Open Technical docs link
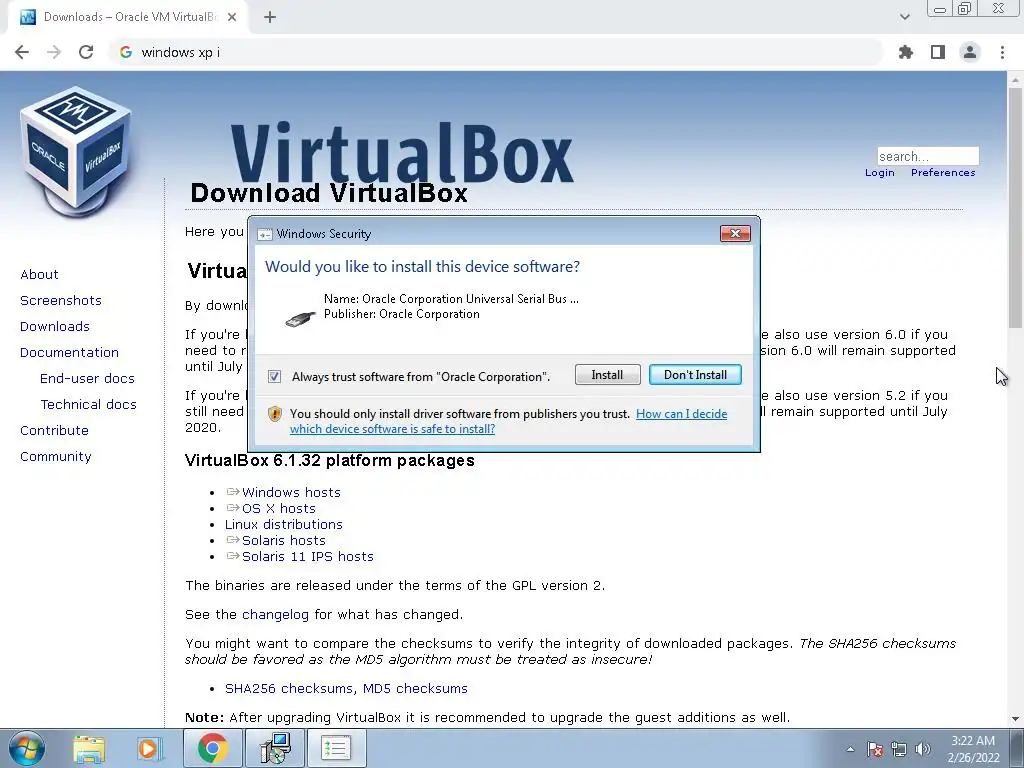This screenshot has width=1024, height=768. [x=88, y=405]
